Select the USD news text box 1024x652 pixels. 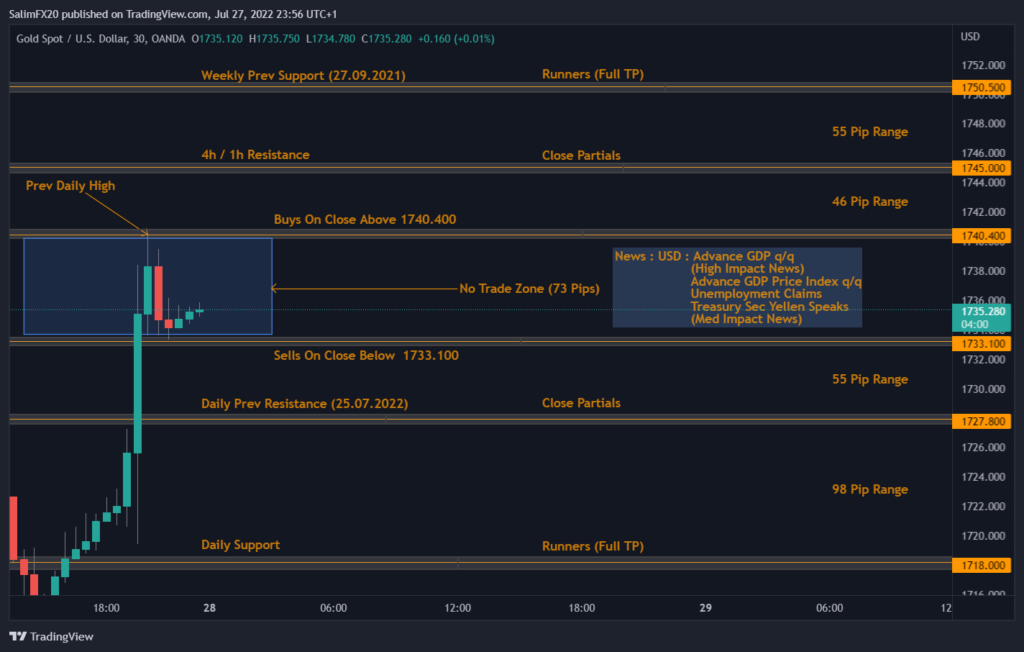point(736,287)
